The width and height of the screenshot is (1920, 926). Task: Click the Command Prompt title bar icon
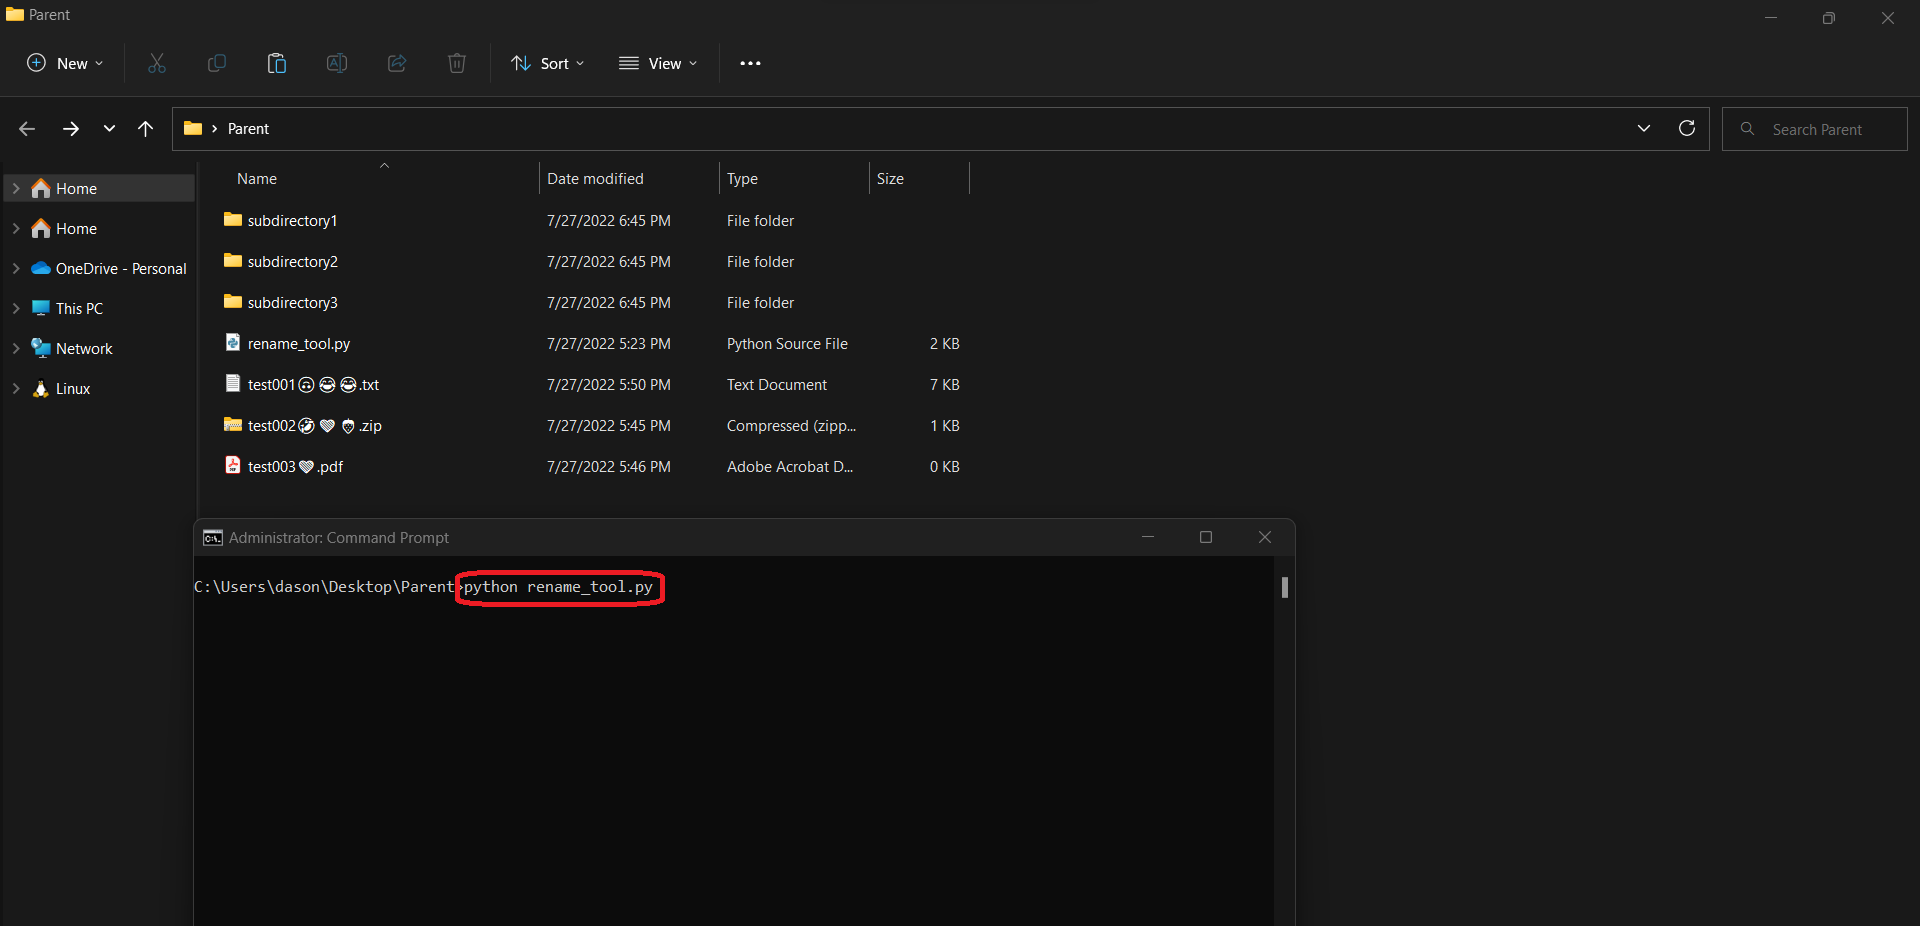213,537
